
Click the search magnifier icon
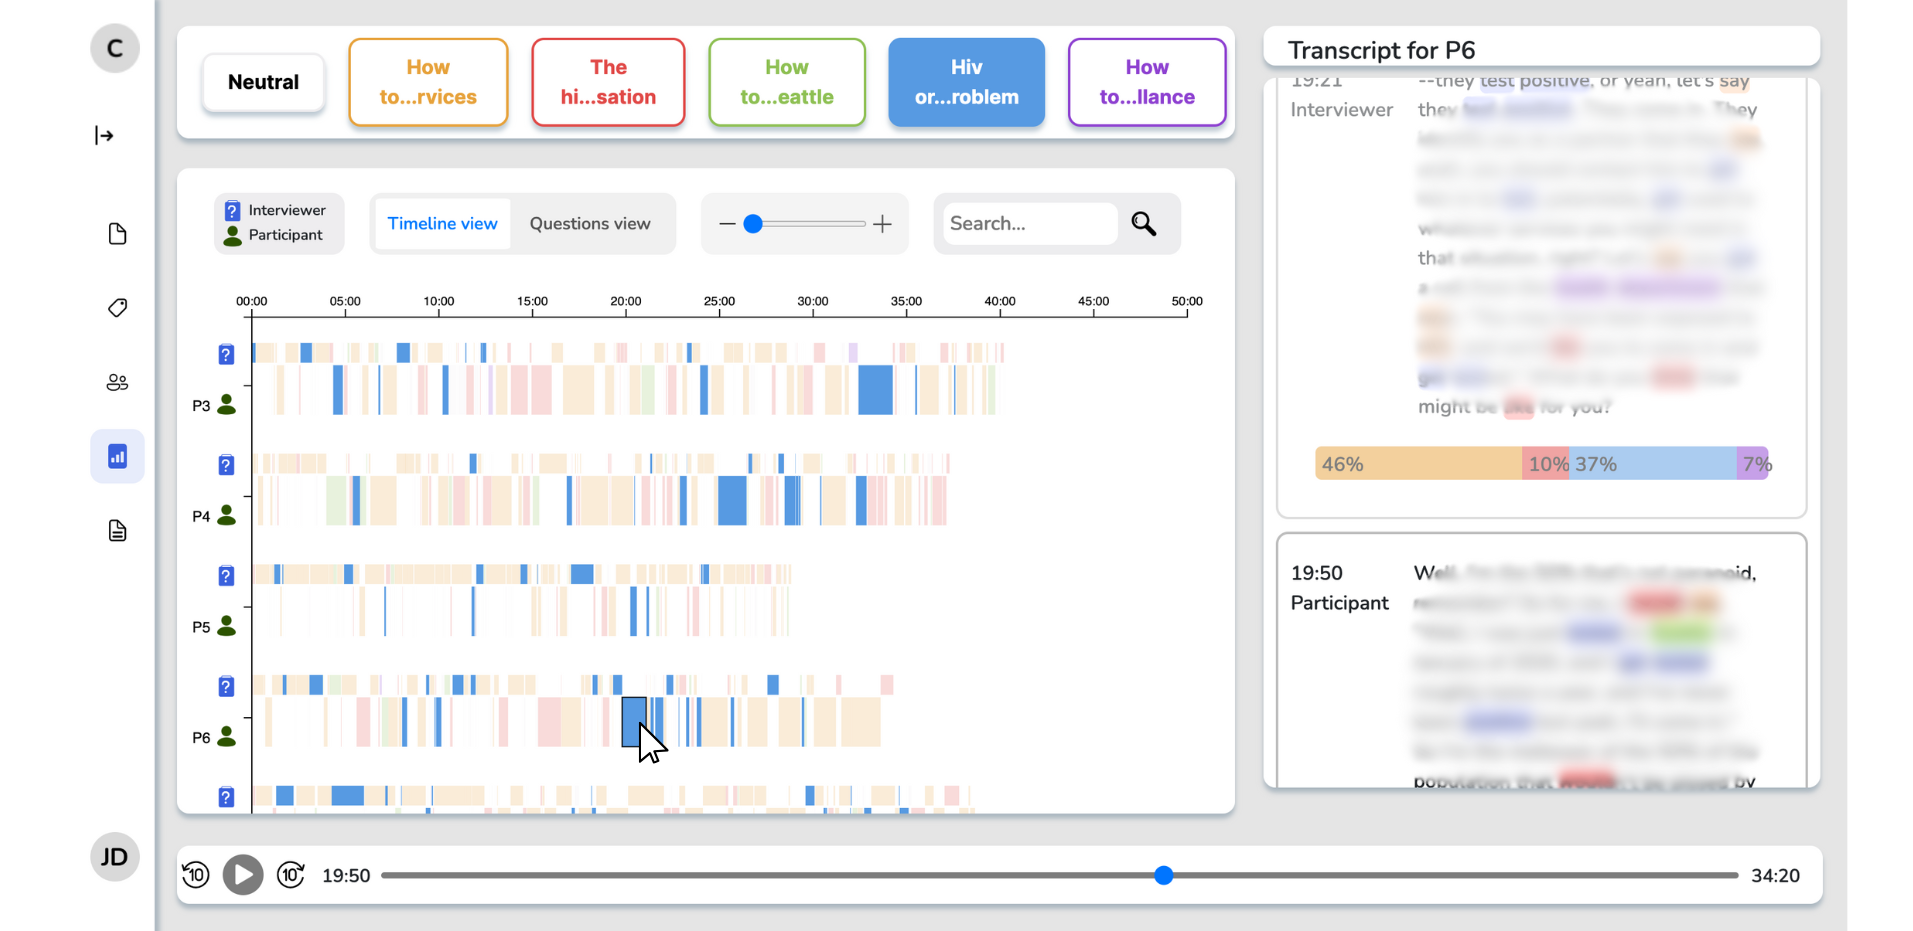[1144, 223]
